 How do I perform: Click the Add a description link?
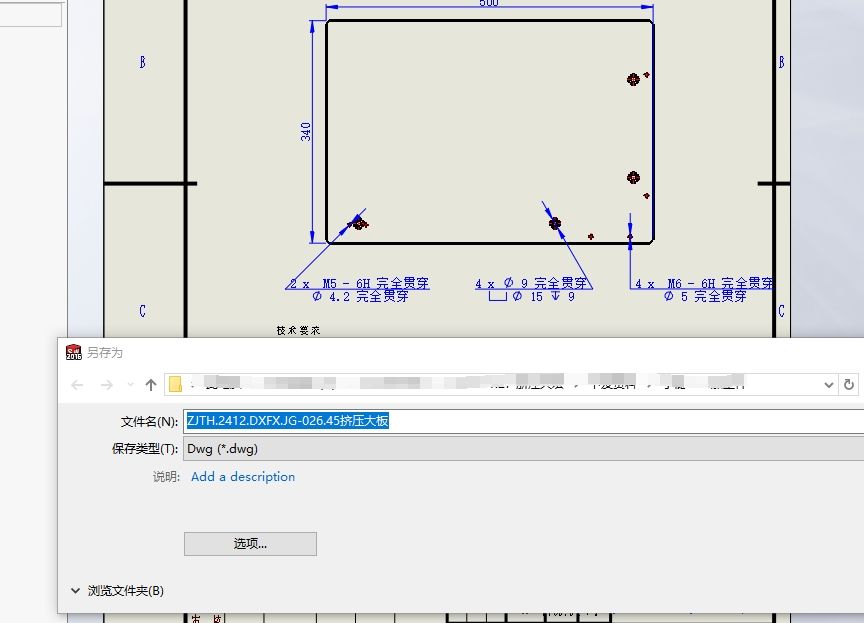pyautogui.click(x=243, y=477)
